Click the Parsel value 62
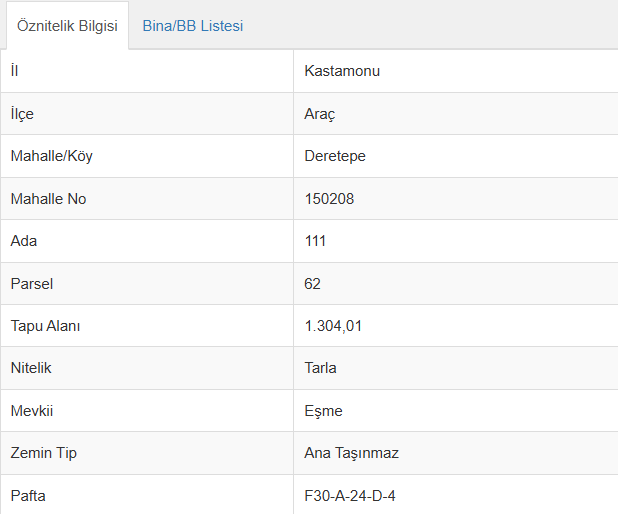 pos(313,284)
